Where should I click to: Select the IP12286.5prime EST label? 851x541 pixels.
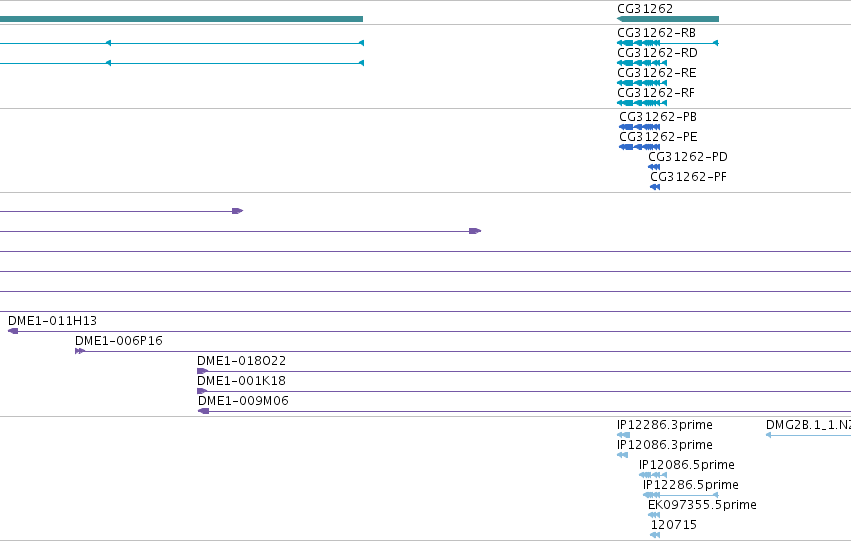(x=690, y=485)
